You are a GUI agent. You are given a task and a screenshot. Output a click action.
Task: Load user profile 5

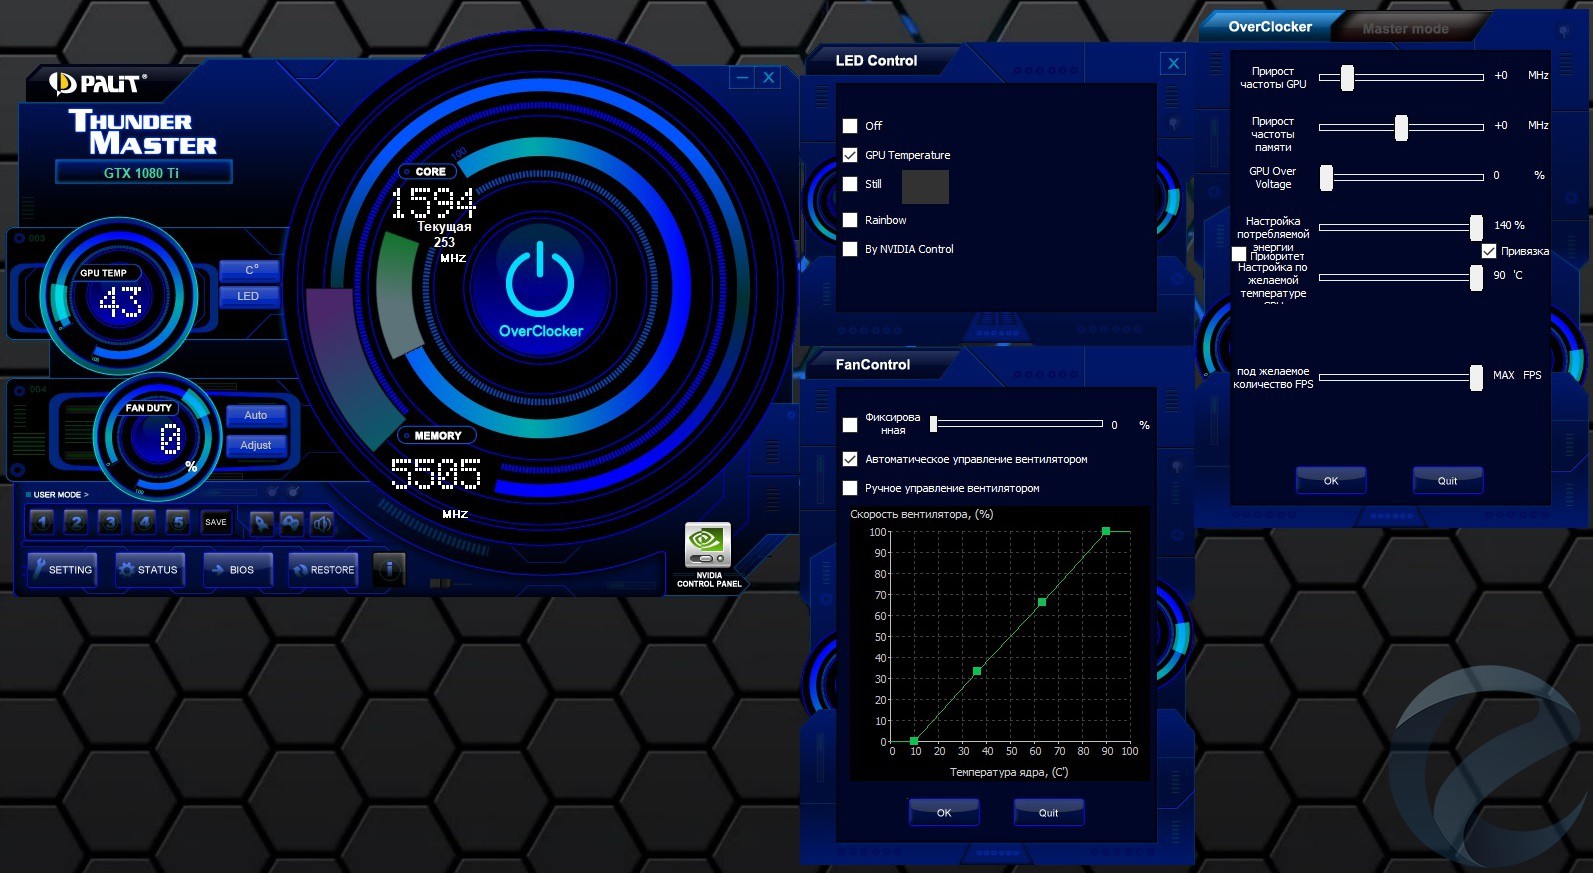(178, 522)
